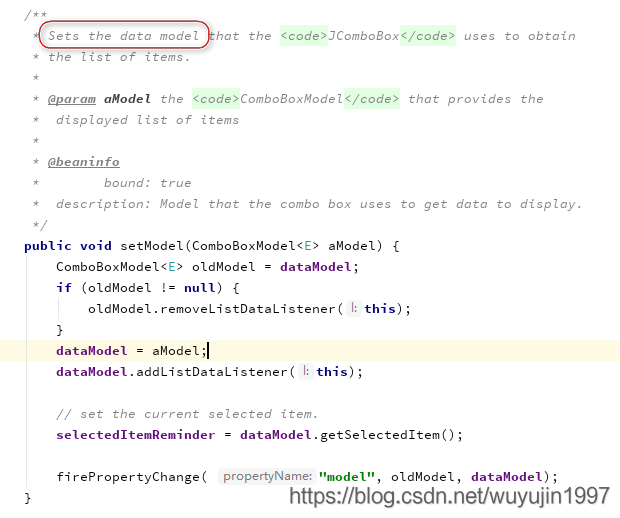Click the opening <code> tag before JComboBox
620x518 pixels.
304,36
